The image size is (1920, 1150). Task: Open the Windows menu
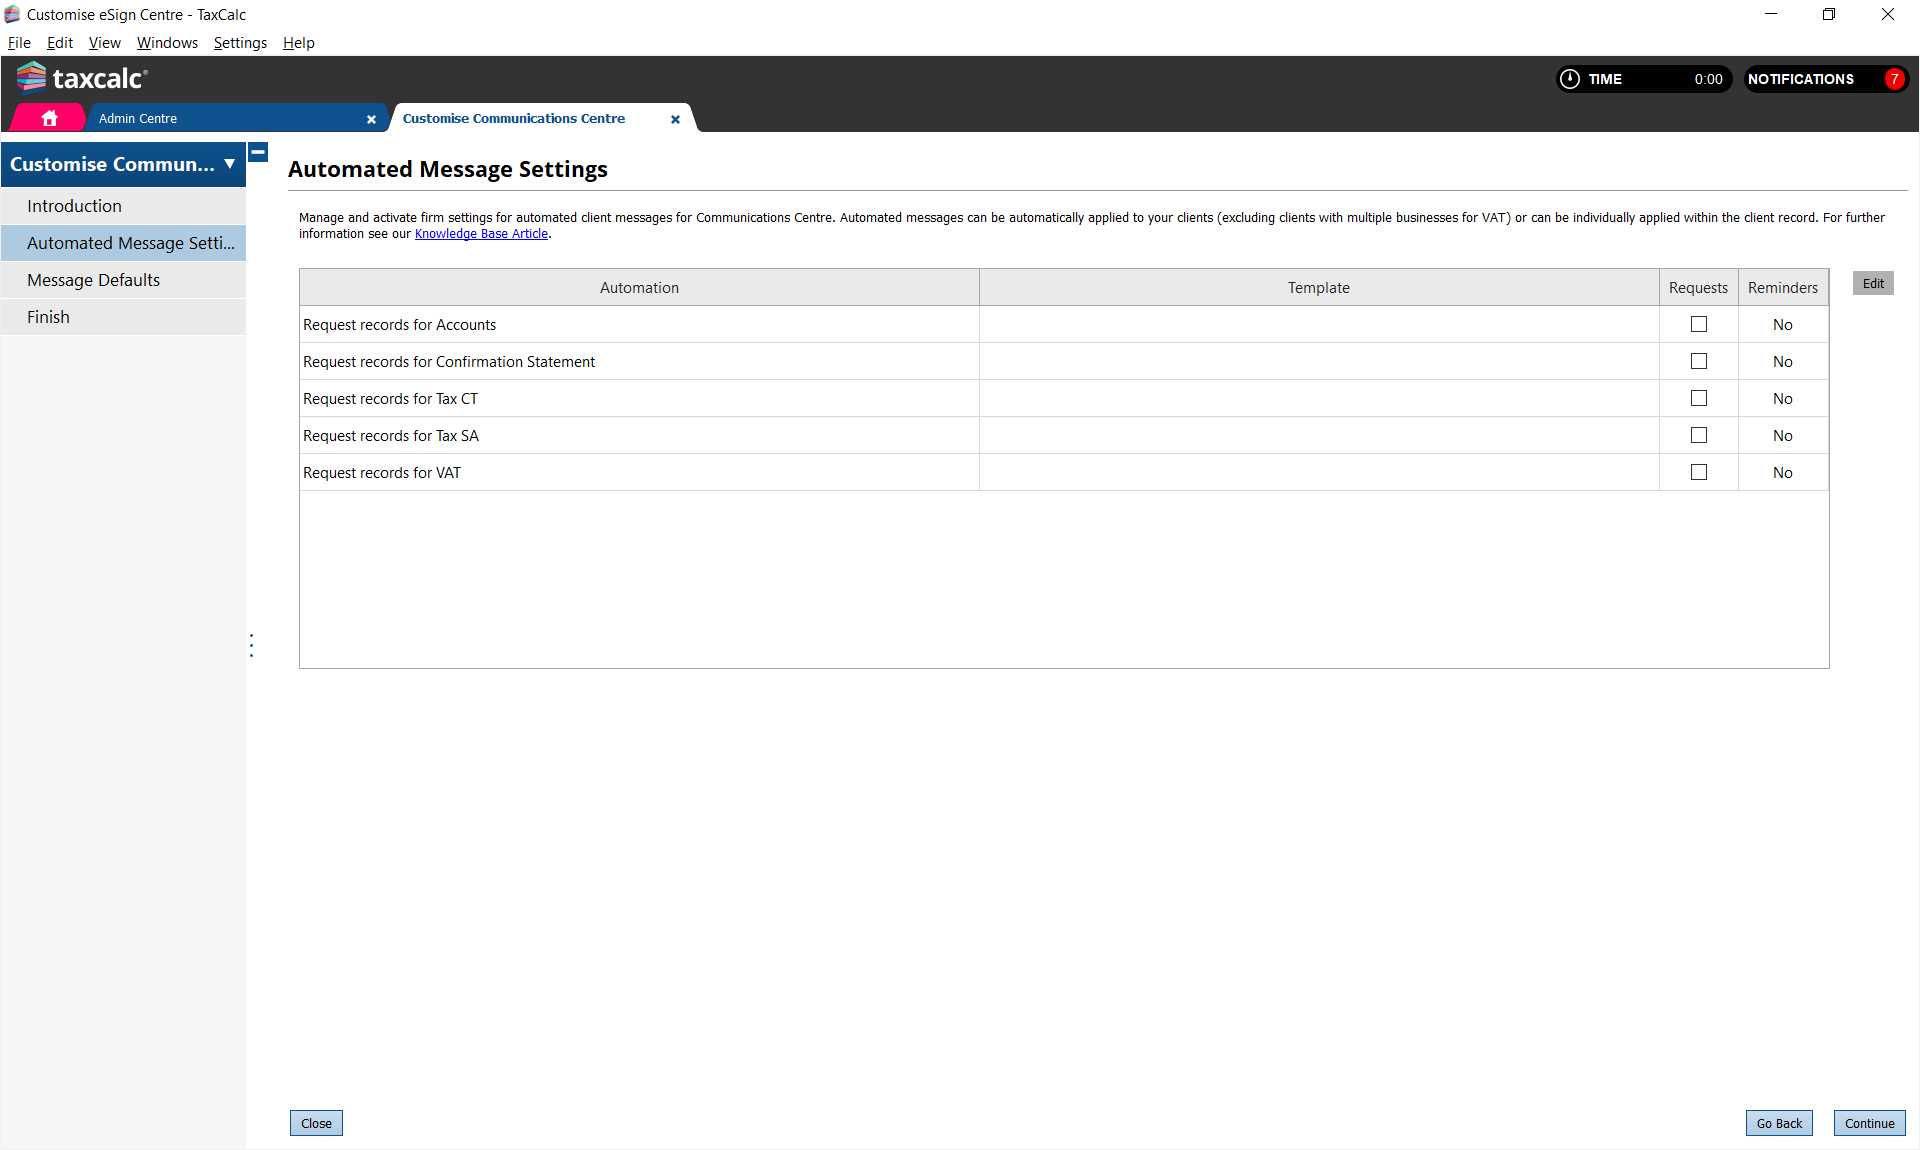(x=167, y=43)
